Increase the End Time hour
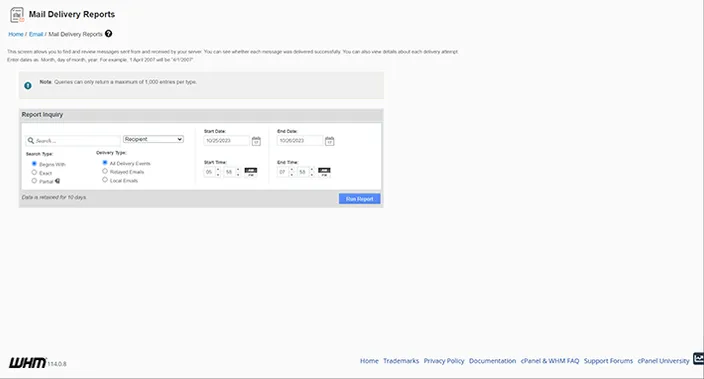The width and height of the screenshot is (704, 379). click(292, 169)
